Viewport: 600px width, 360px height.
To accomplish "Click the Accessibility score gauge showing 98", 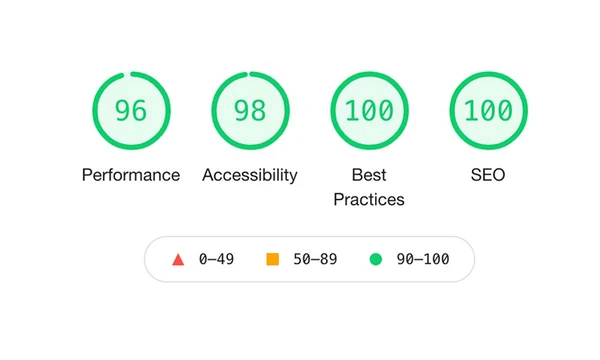I will [250, 111].
